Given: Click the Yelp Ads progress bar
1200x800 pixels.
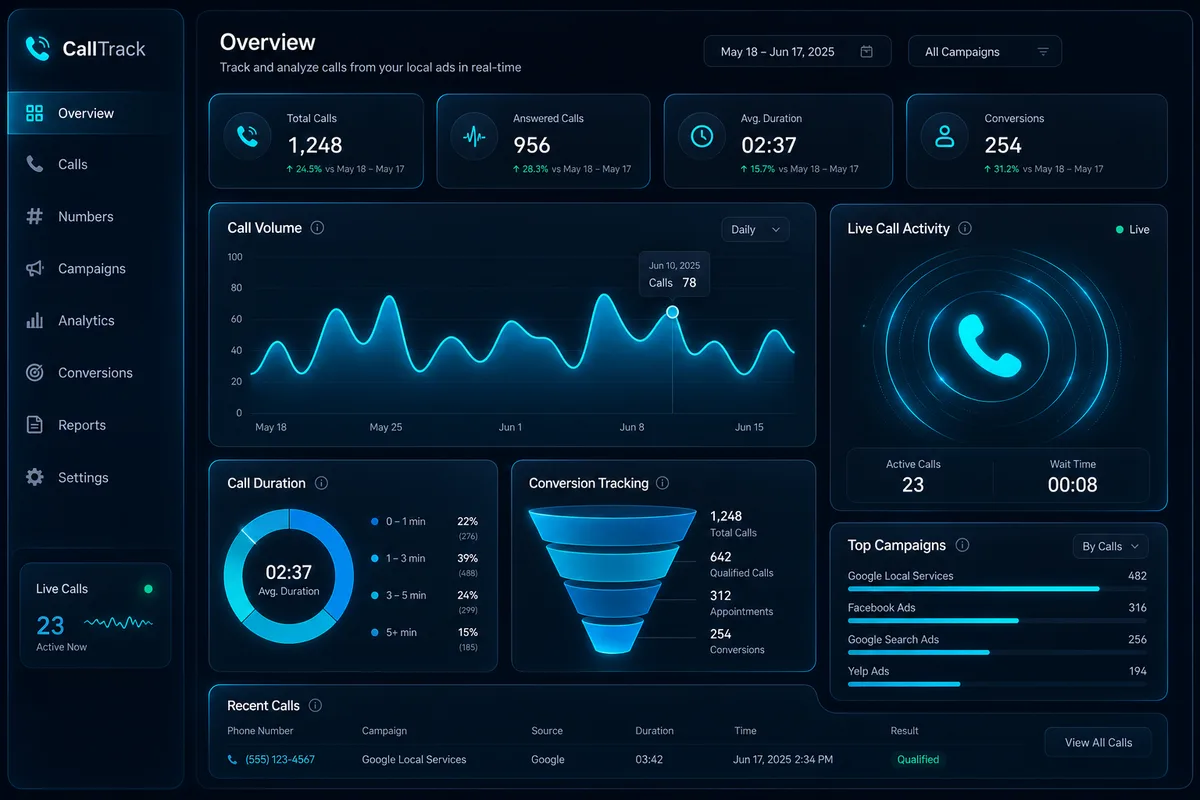Looking at the screenshot, I should (997, 684).
